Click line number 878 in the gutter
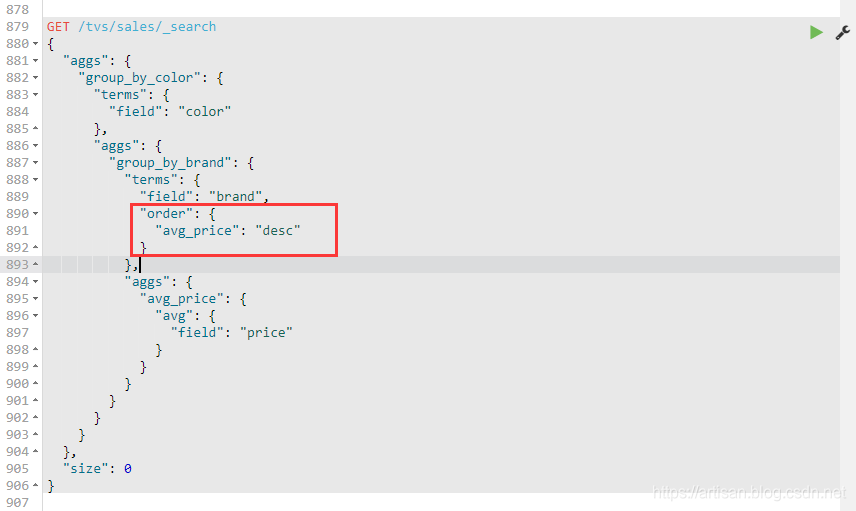Screen dimensions: 856x511 point(16,10)
